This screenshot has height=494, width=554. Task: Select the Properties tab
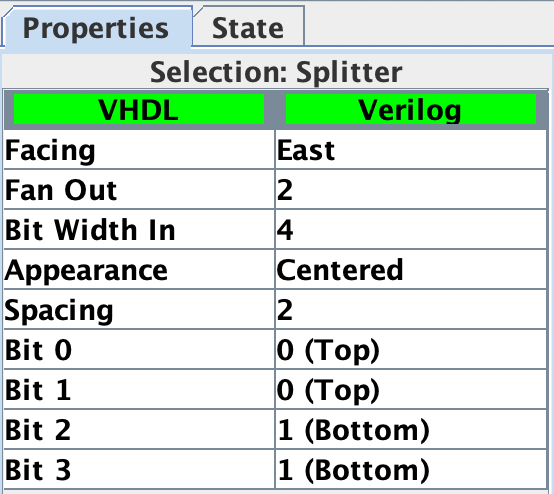[x=96, y=27]
